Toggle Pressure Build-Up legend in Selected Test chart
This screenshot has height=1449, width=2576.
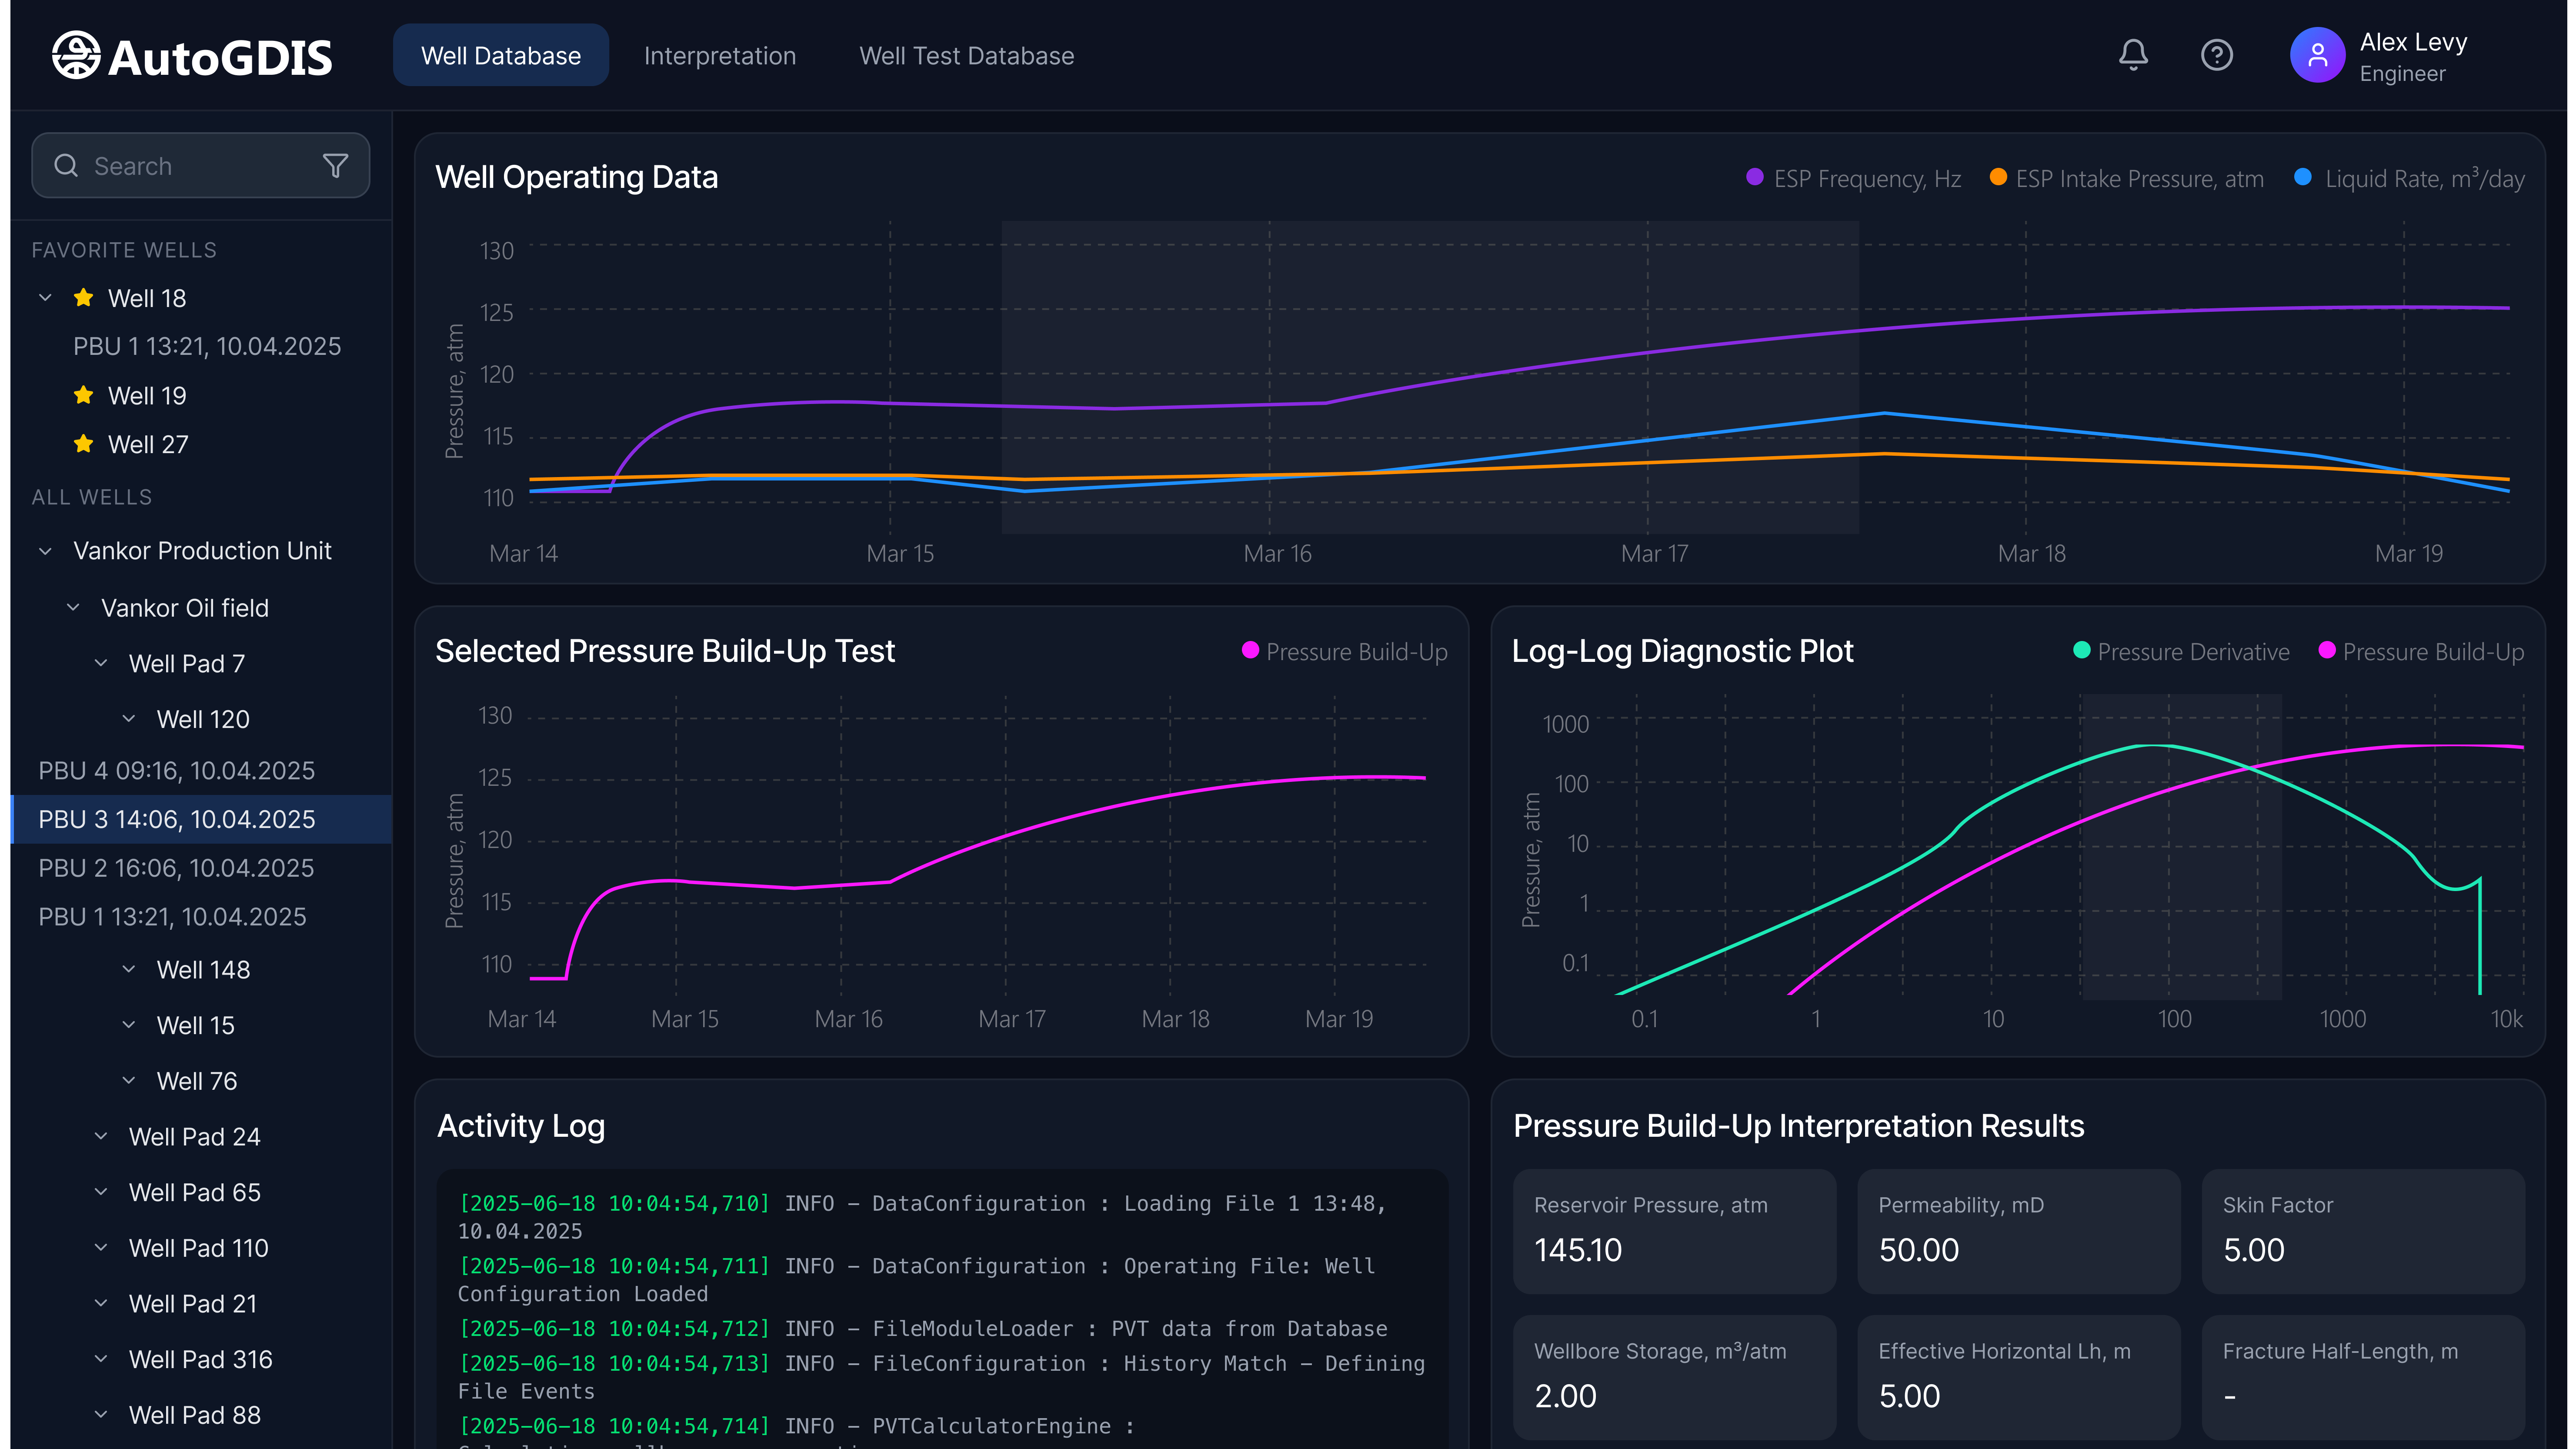pos(1344,652)
